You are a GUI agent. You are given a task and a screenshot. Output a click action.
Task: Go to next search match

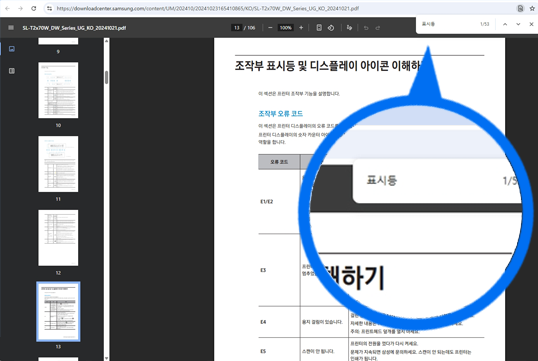coord(518,24)
